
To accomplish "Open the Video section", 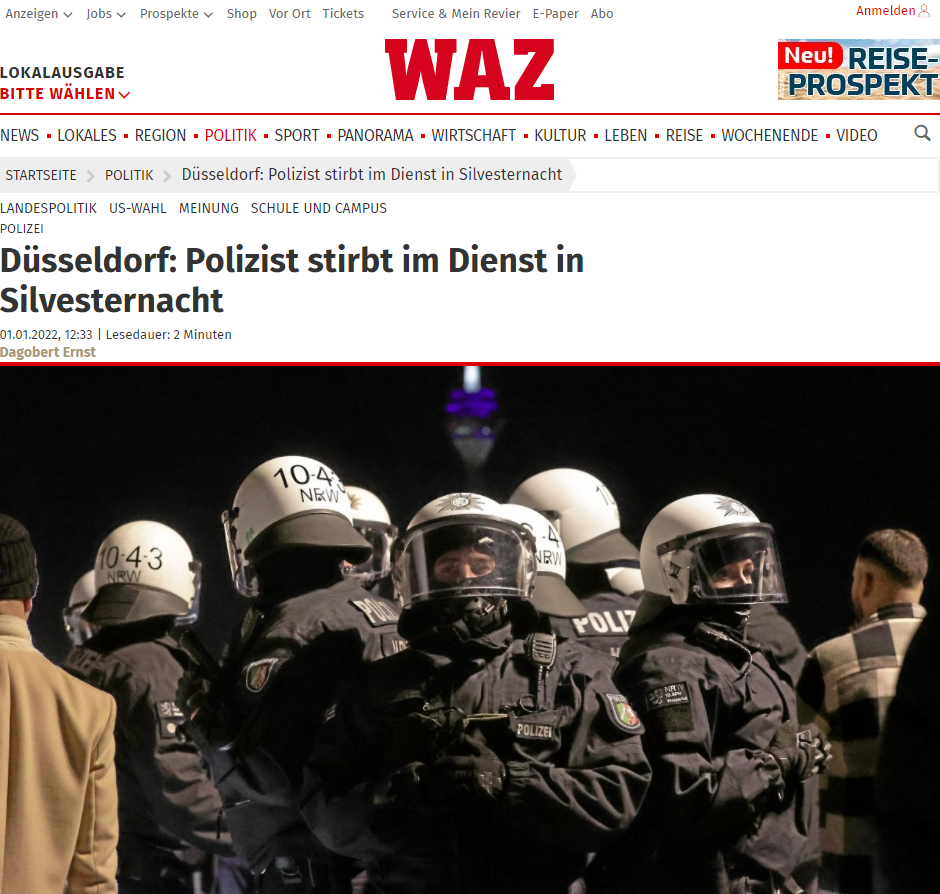I will [x=856, y=136].
